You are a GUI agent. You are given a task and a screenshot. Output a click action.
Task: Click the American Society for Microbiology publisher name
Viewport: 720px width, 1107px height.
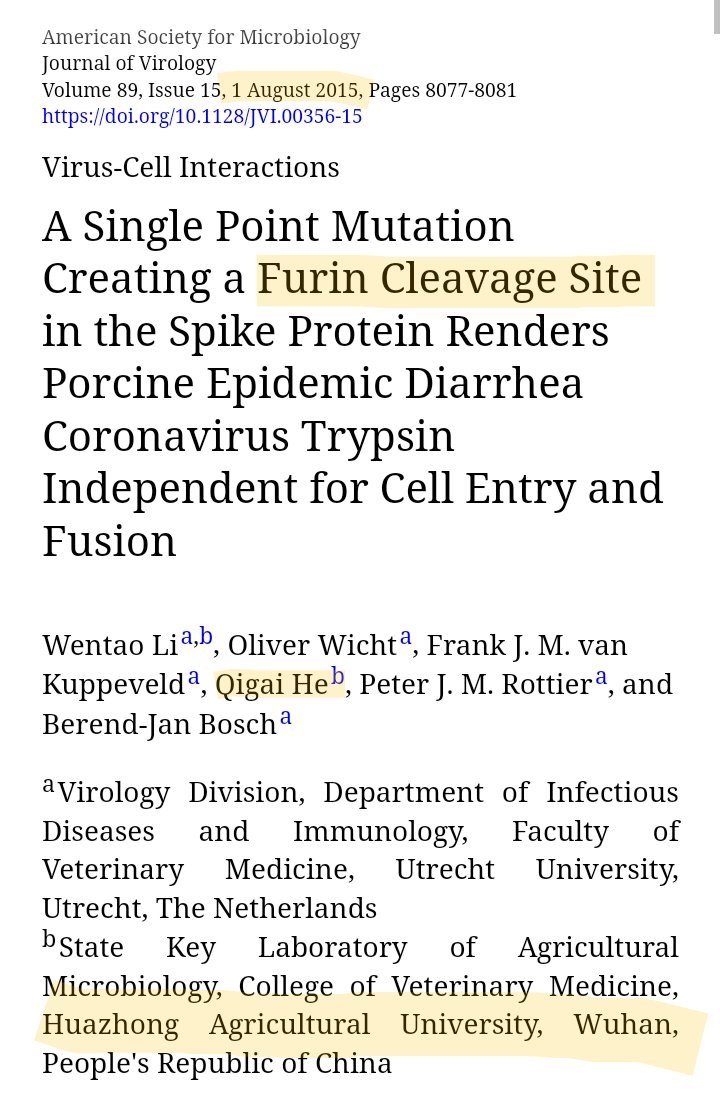(201, 38)
